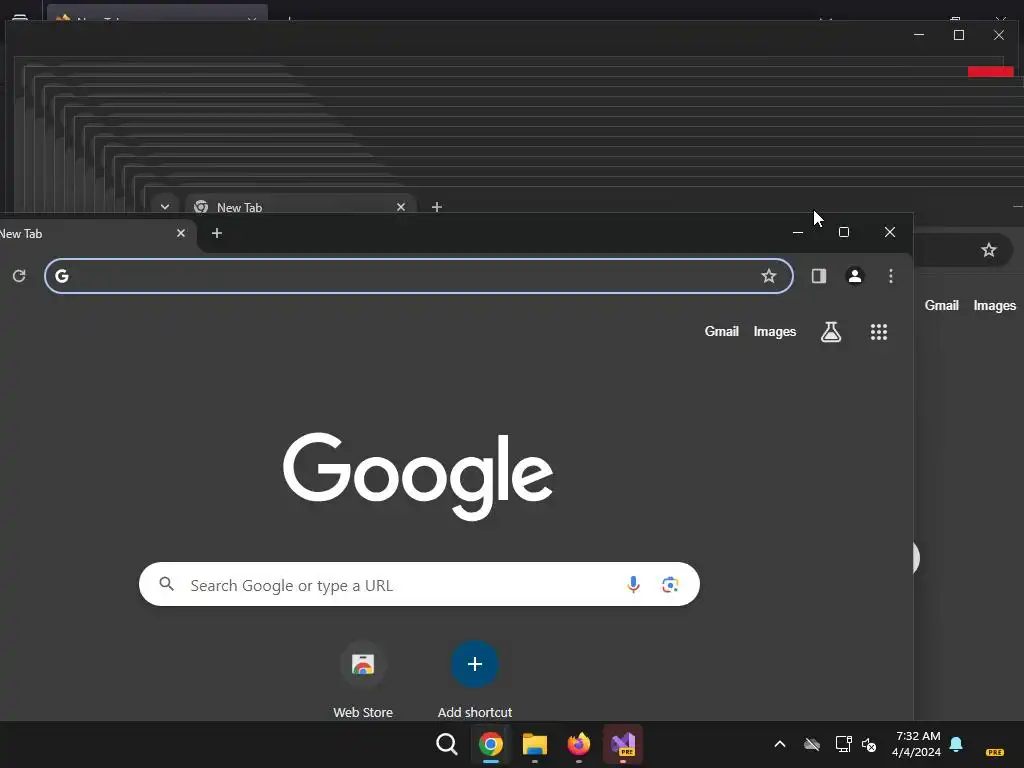
Task: Click the PRE badge icon in the tray corner
Action: [x=995, y=752]
